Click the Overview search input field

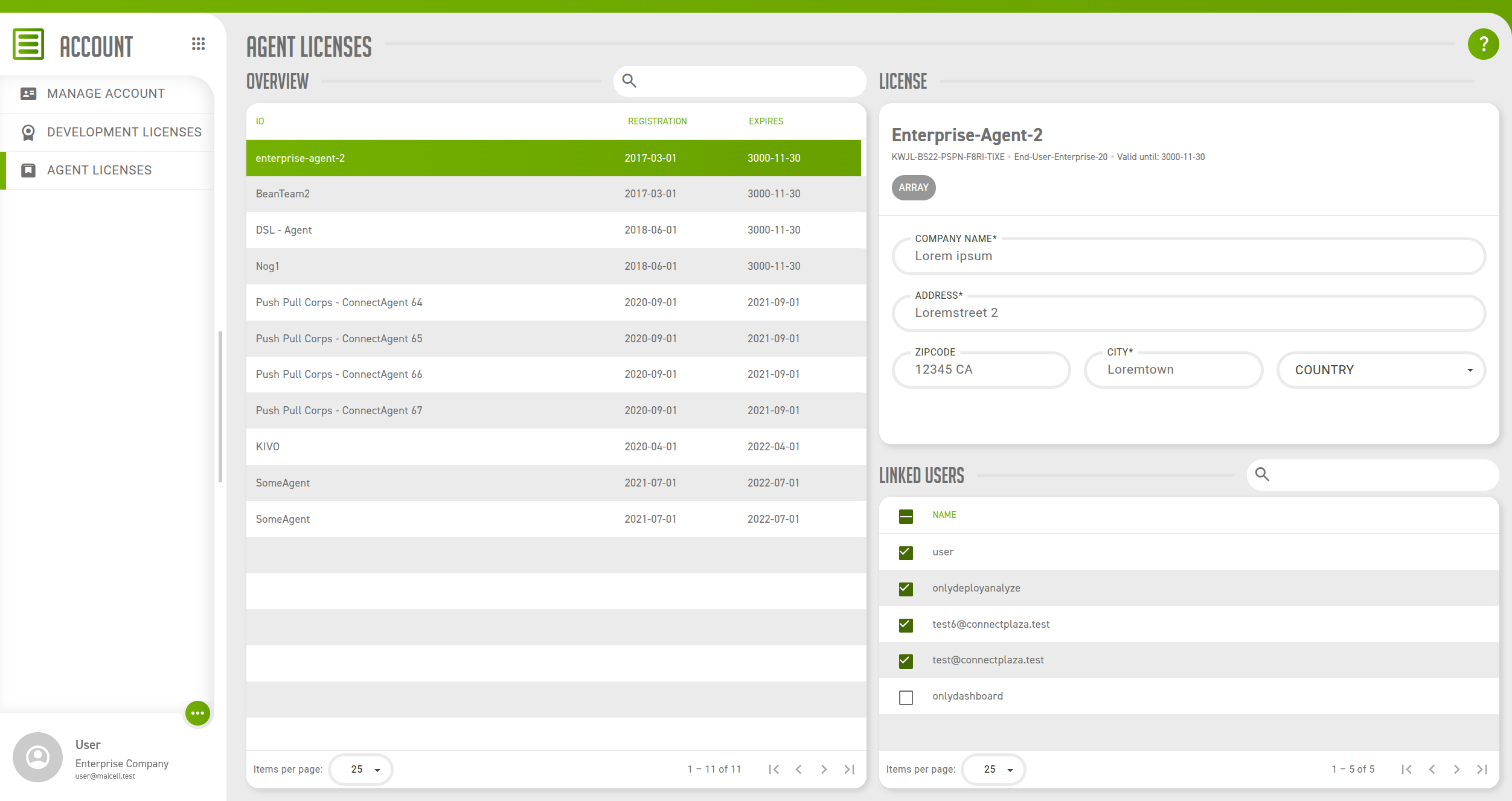point(740,81)
